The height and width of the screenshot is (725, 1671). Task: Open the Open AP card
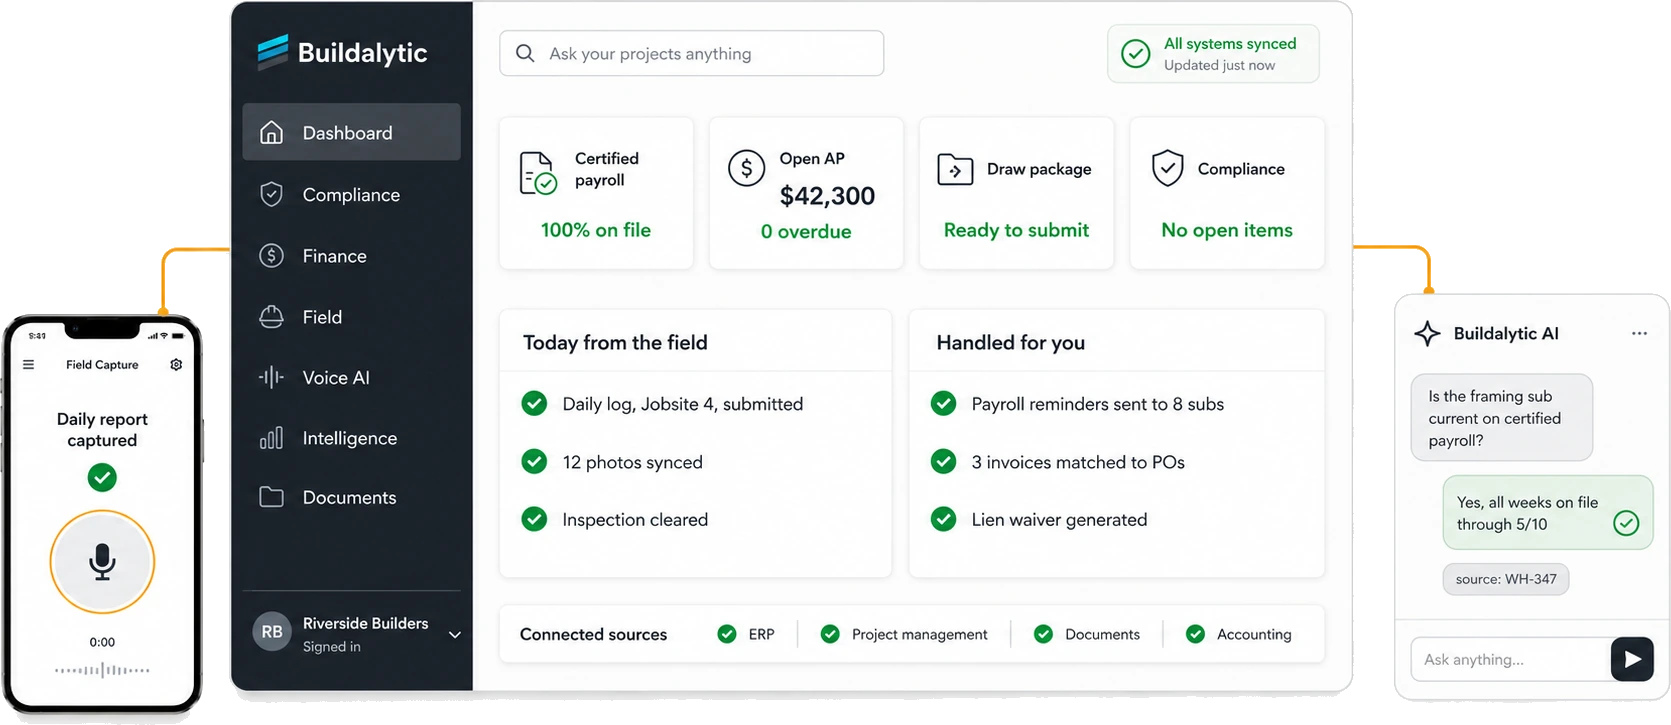pyautogui.click(x=806, y=193)
